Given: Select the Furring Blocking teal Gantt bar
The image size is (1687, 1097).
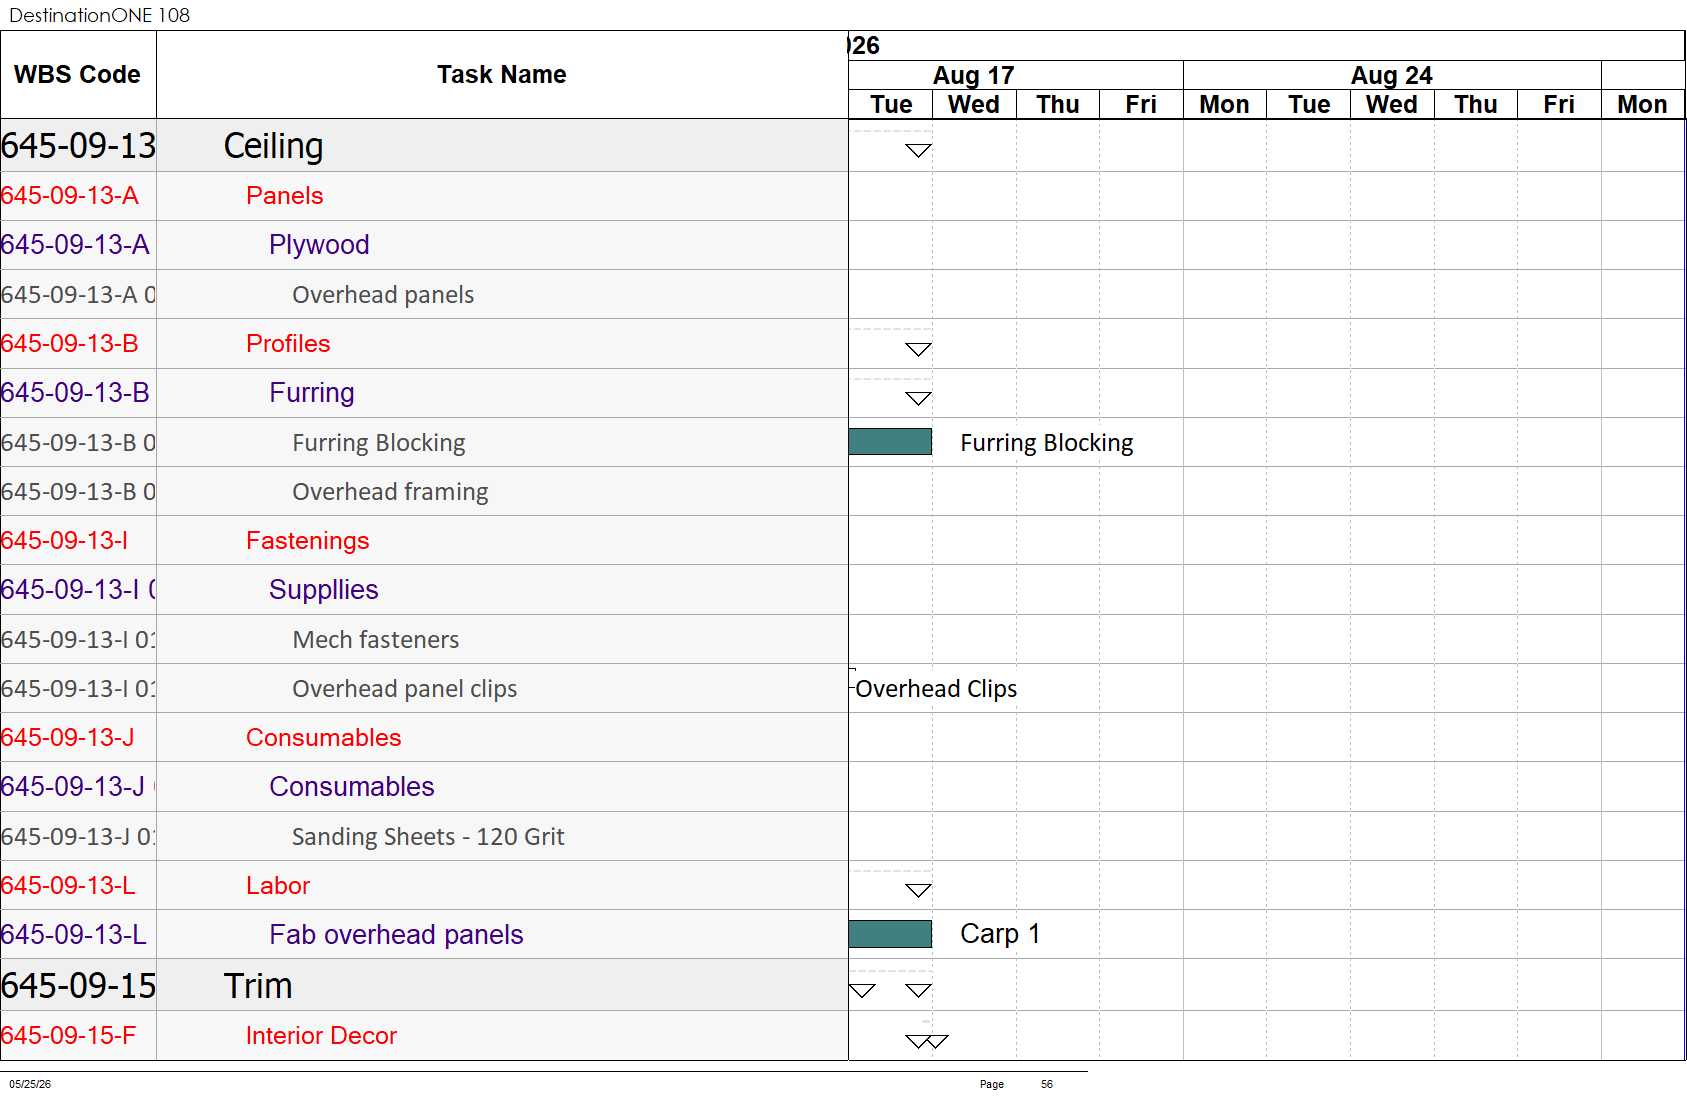Looking at the screenshot, I should 890,442.
